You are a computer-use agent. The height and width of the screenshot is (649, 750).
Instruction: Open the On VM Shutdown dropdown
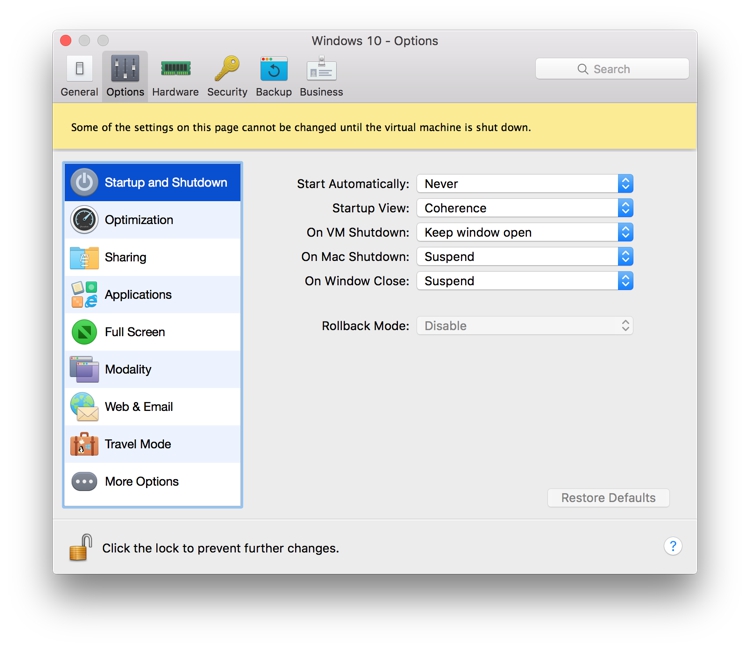(x=525, y=232)
